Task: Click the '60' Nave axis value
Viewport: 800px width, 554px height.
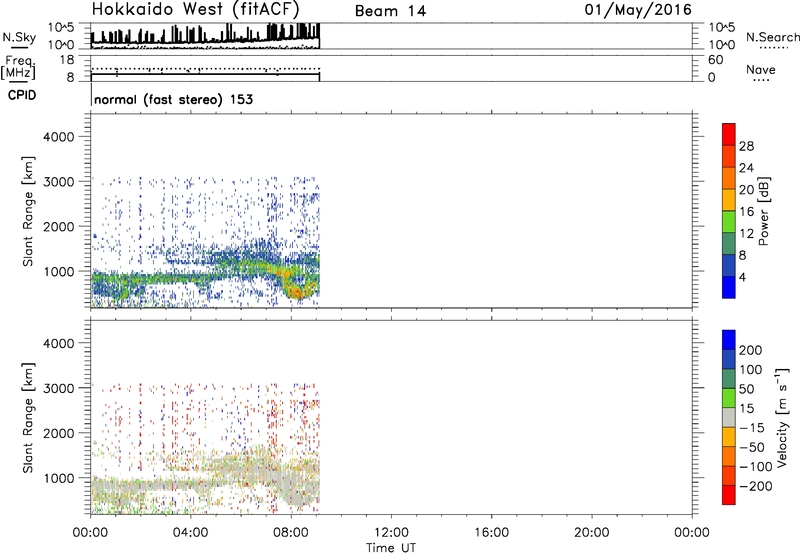Action: coord(715,60)
